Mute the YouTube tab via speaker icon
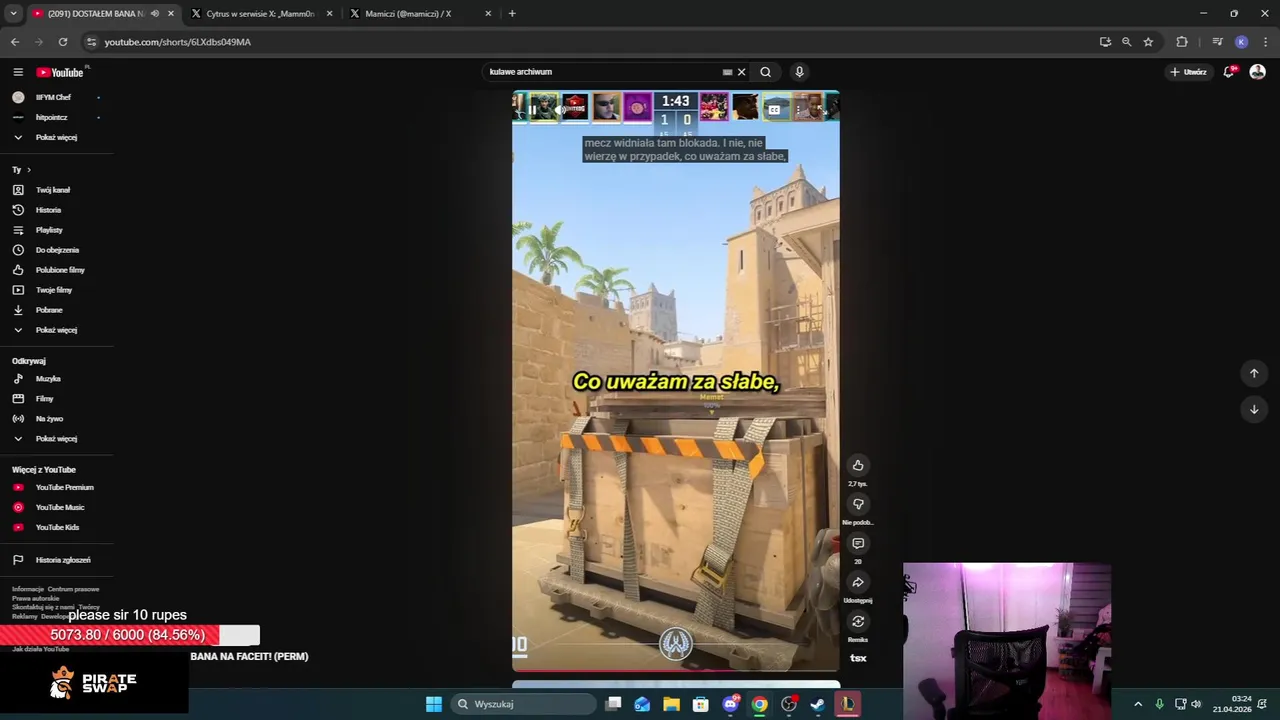Image resolution: width=1280 pixels, height=720 pixels. (x=154, y=14)
